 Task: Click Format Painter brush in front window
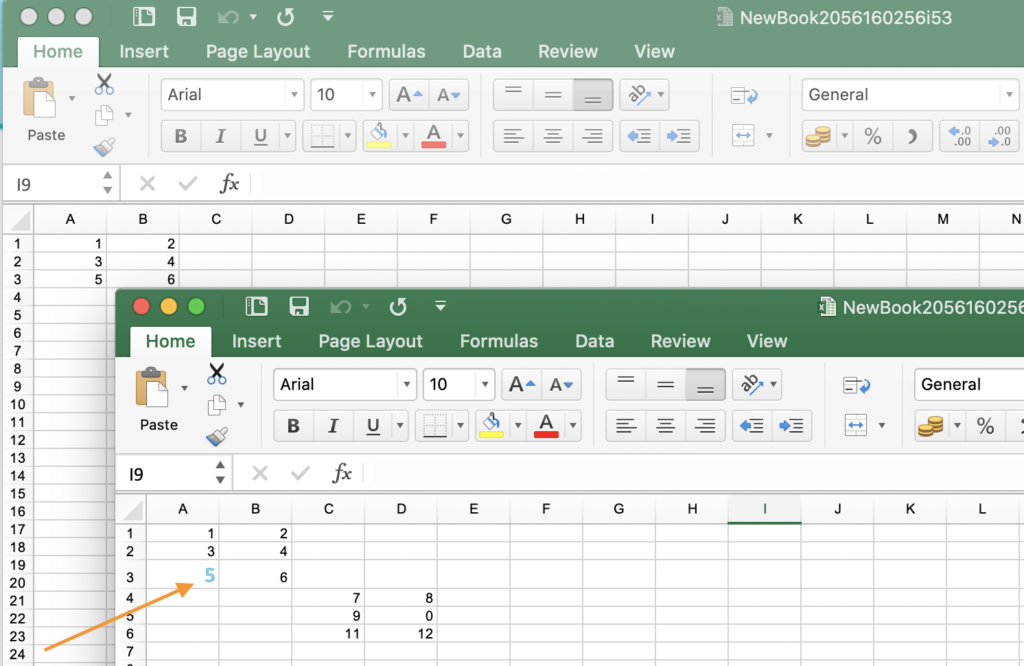click(217, 436)
